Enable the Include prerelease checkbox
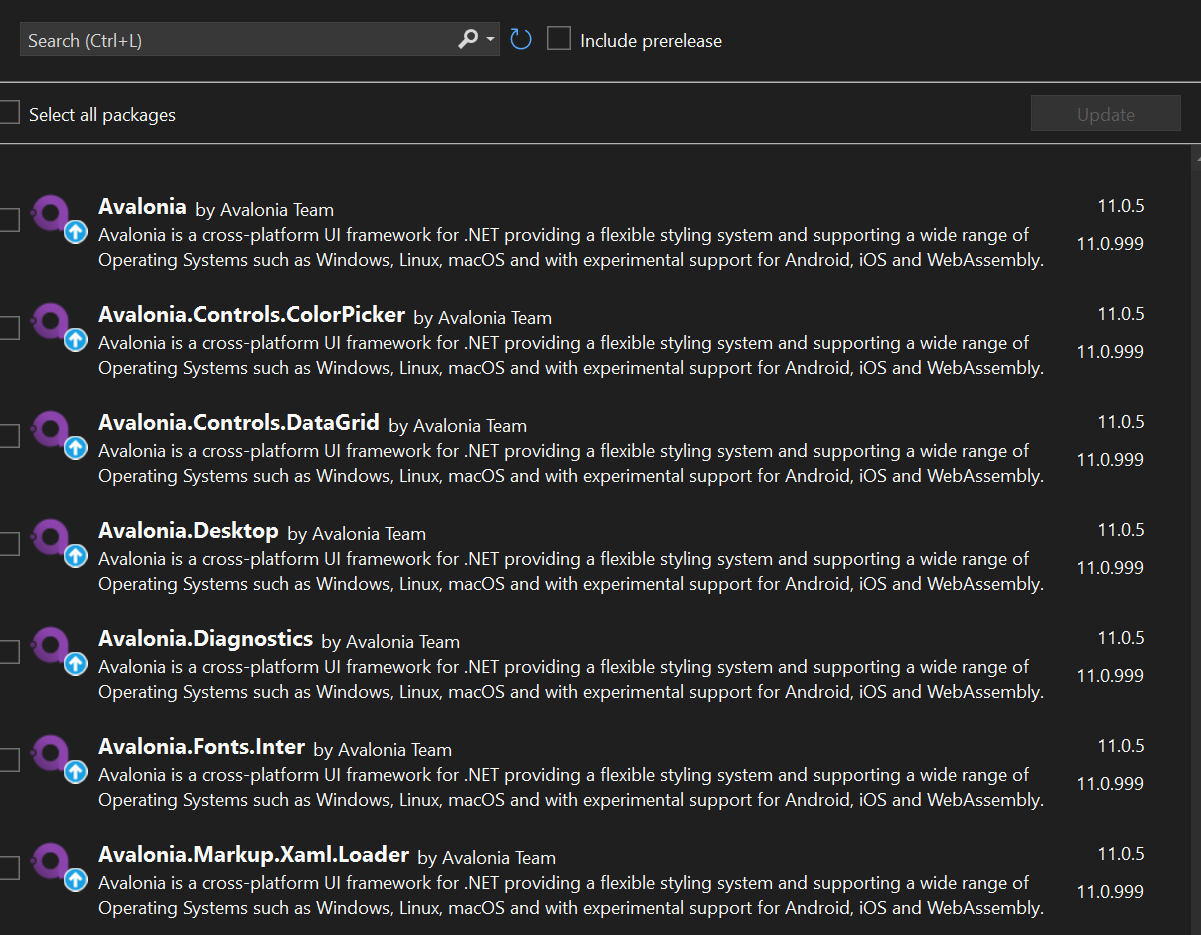This screenshot has height=935, width=1201. coord(559,38)
